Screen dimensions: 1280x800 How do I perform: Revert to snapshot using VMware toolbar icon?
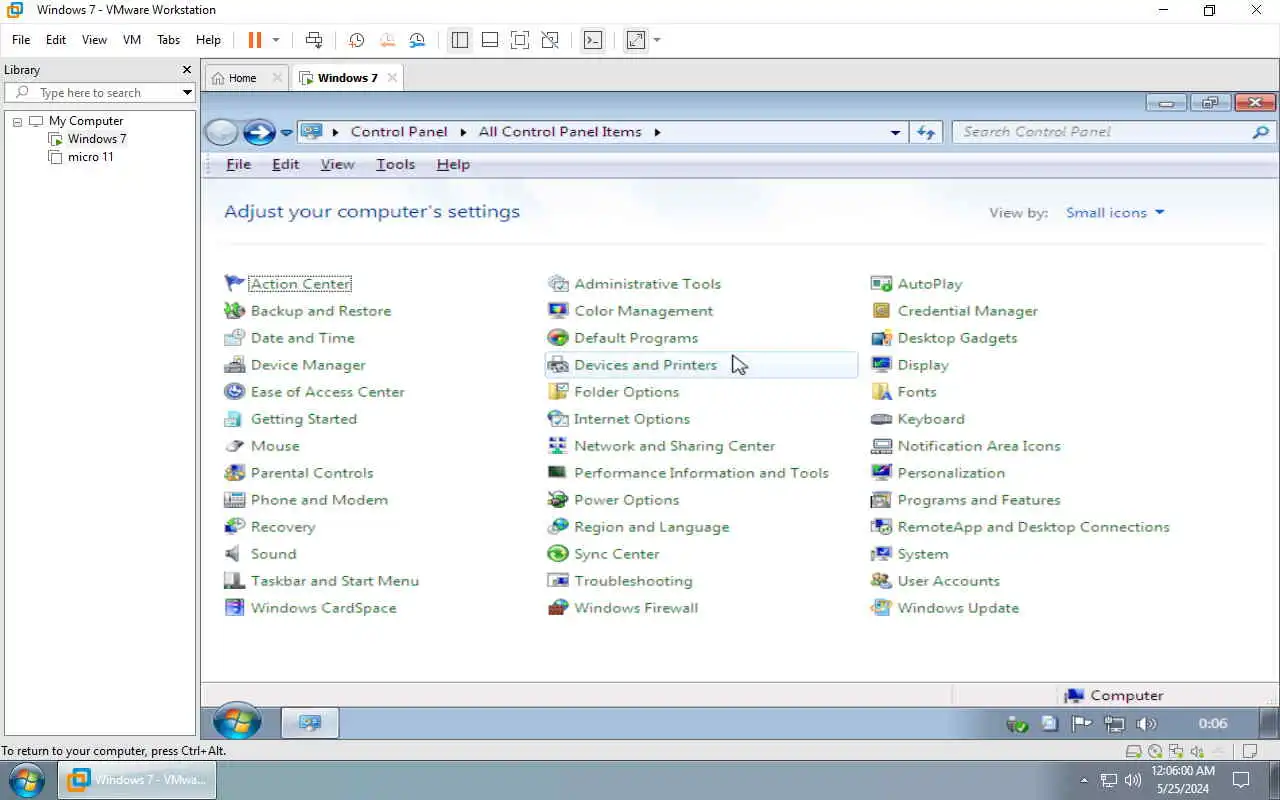pos(387,40)
